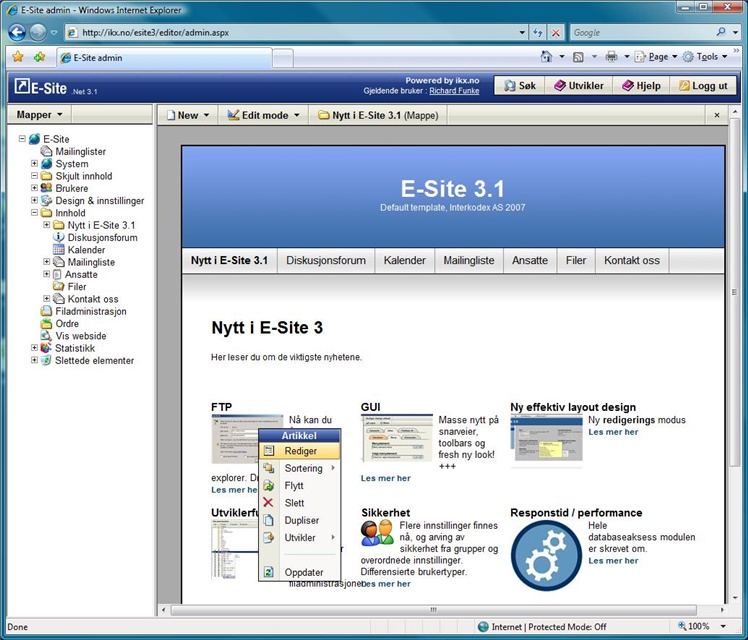Click the Responstid gears thumbnail image
Image resolution: width=748 pixels, height=640 pixels.
[546, 555]
